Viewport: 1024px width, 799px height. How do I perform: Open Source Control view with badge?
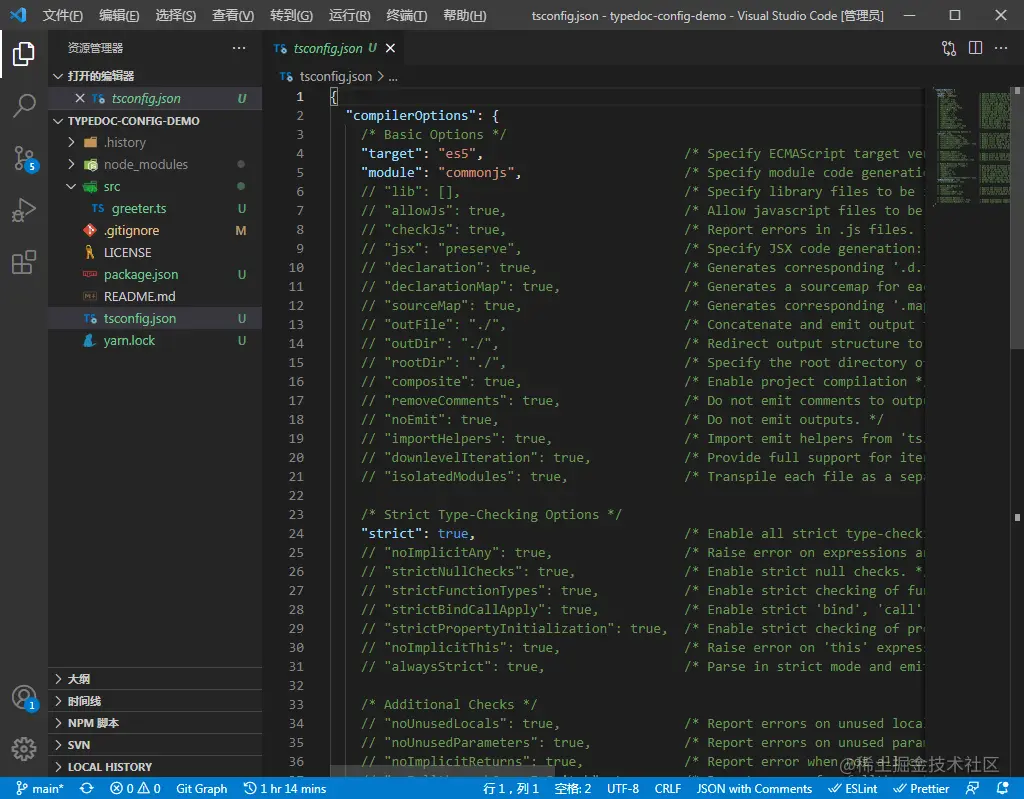coord(24,158)
